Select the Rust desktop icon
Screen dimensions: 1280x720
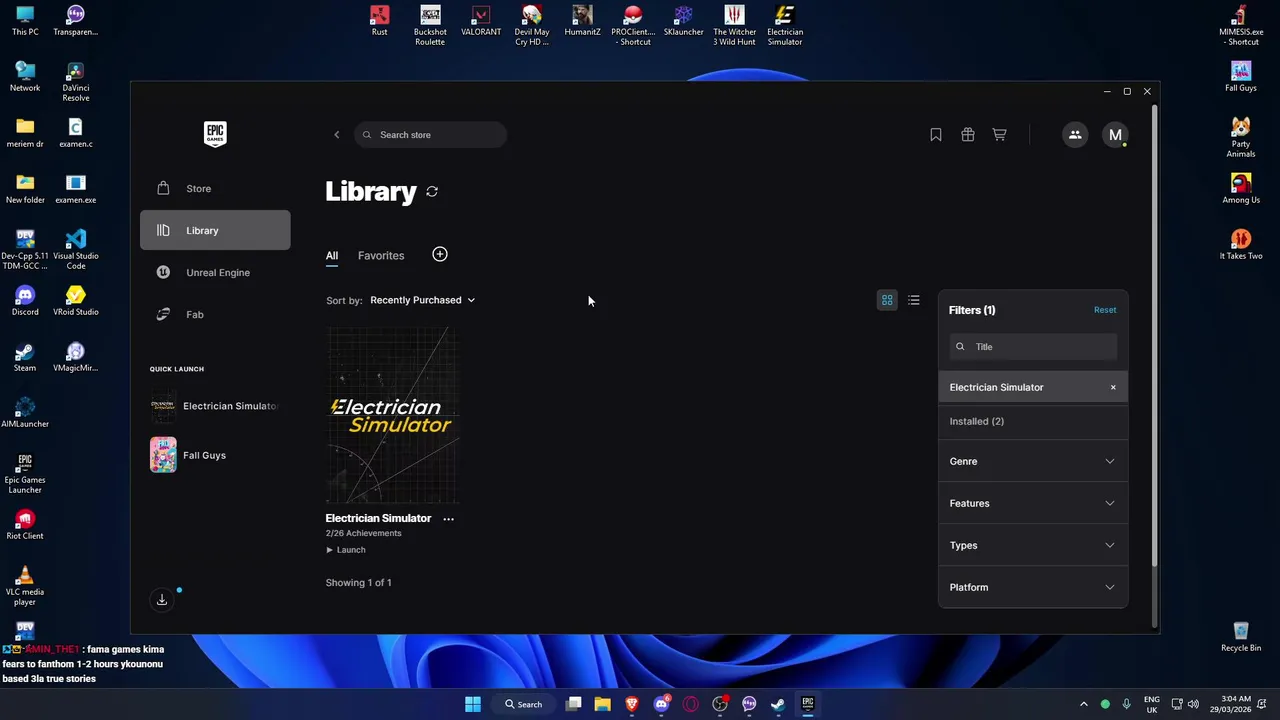pos(379,22)
